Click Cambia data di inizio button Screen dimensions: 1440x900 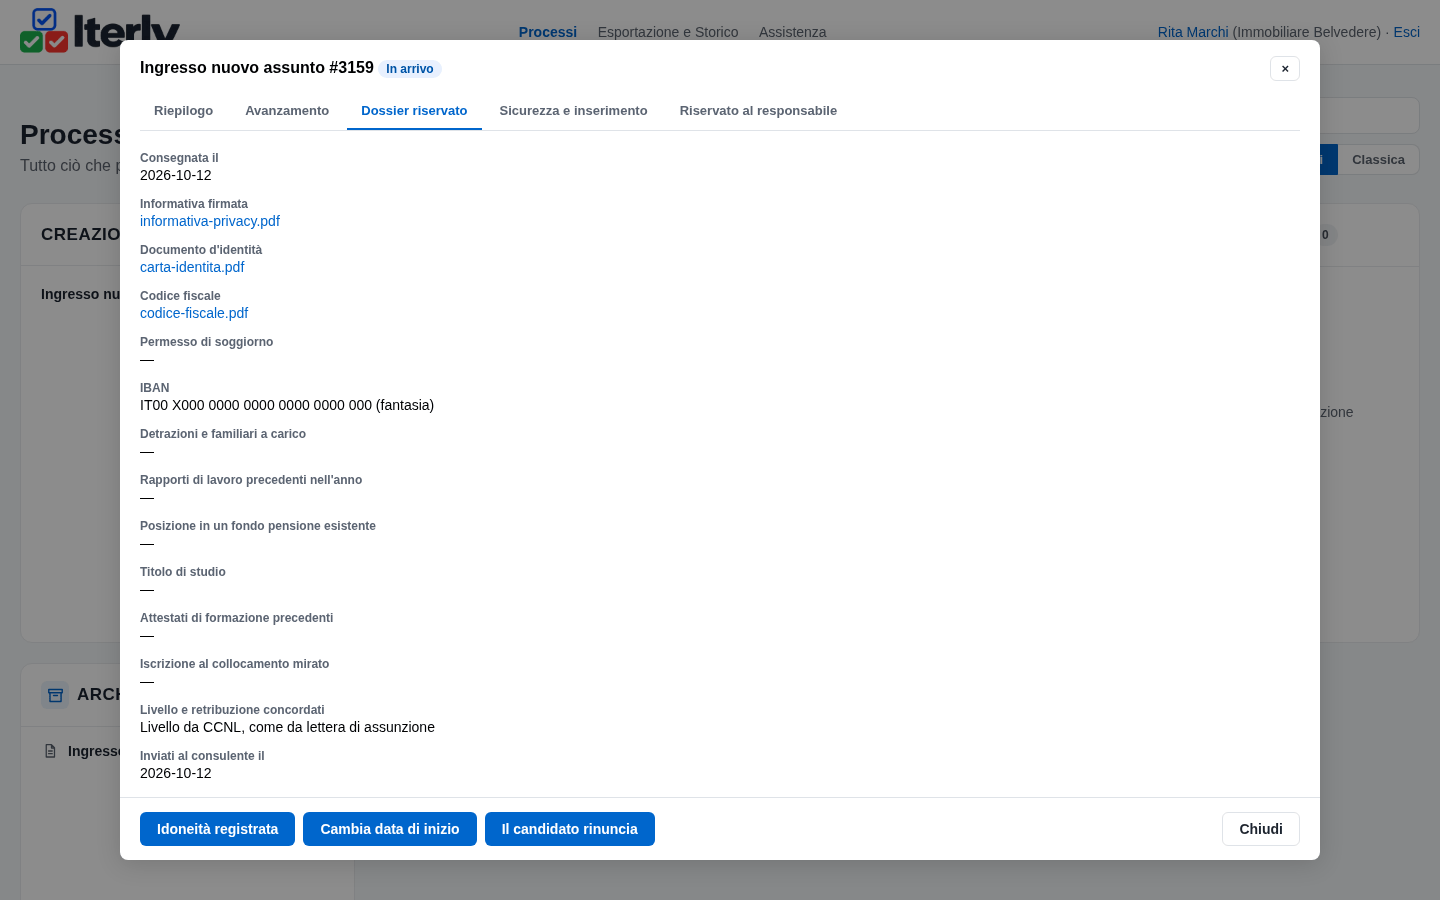(x=390, y=829)
